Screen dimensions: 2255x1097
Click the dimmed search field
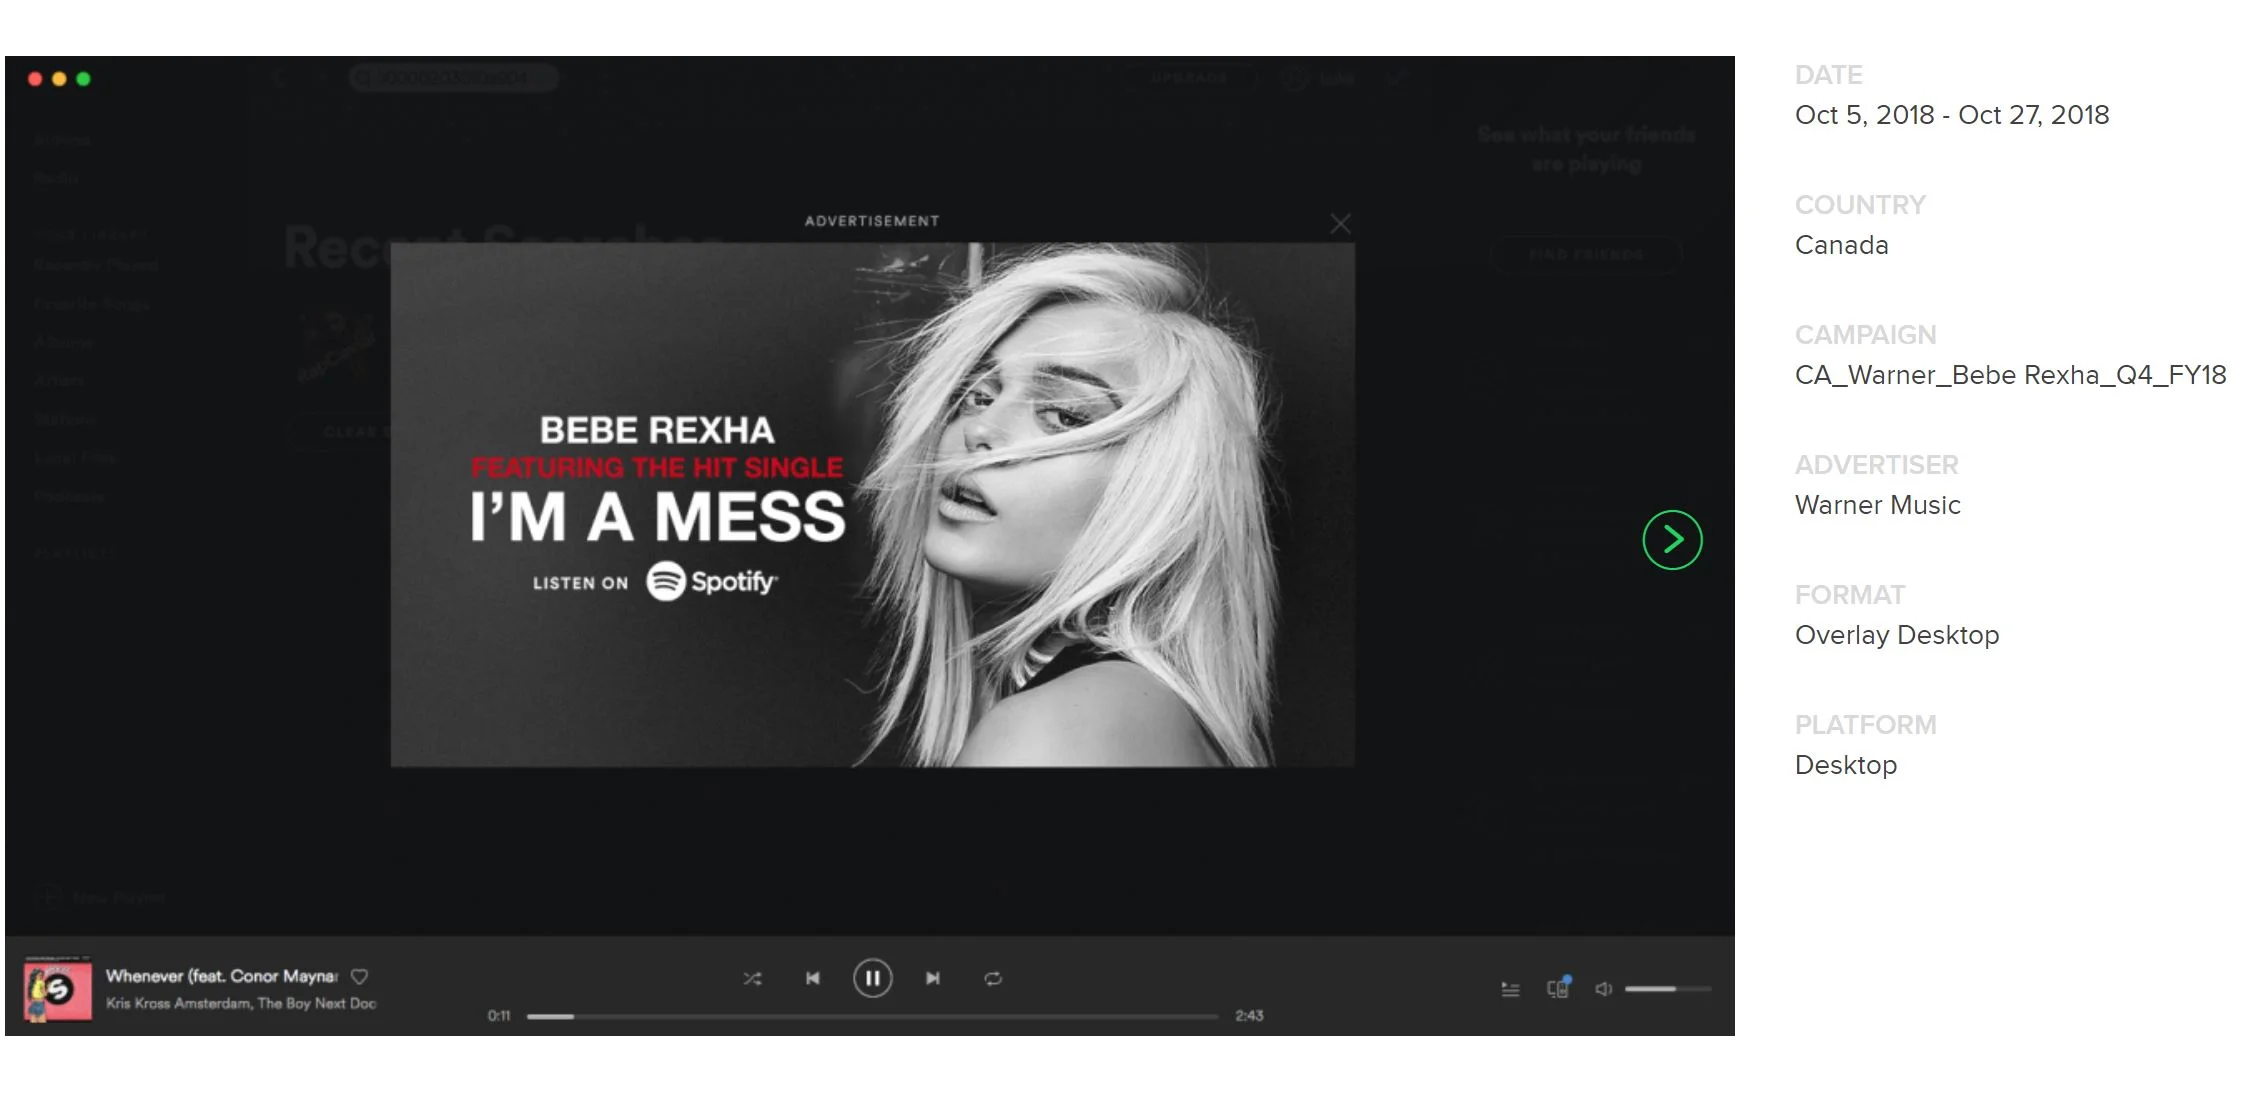point(453,77)
